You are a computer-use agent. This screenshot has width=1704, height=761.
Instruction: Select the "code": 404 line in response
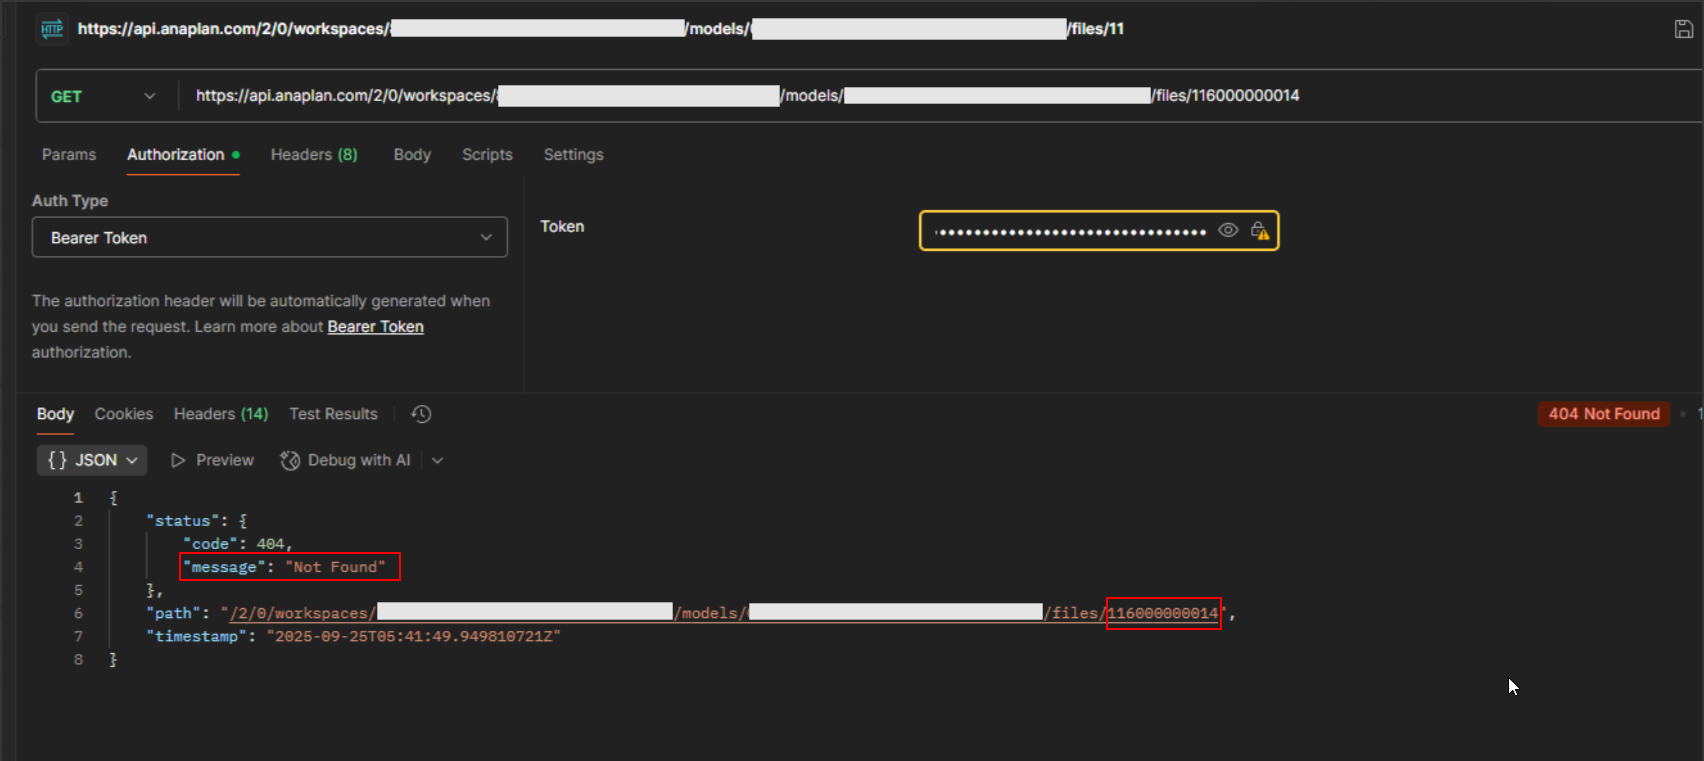point(238,544)
